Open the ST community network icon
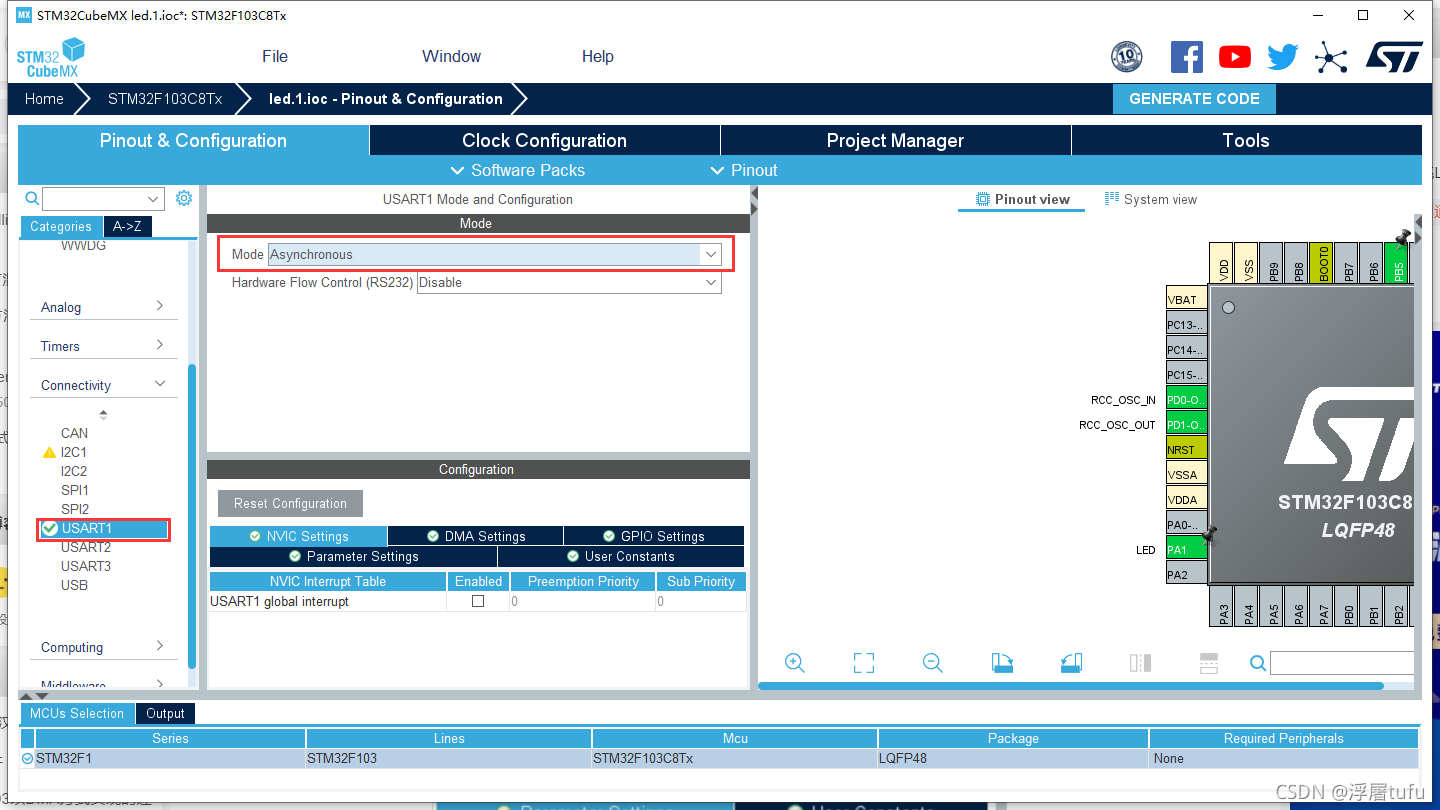The width and height of the screenshot is (1440, 810). (x=1331, y=57)
